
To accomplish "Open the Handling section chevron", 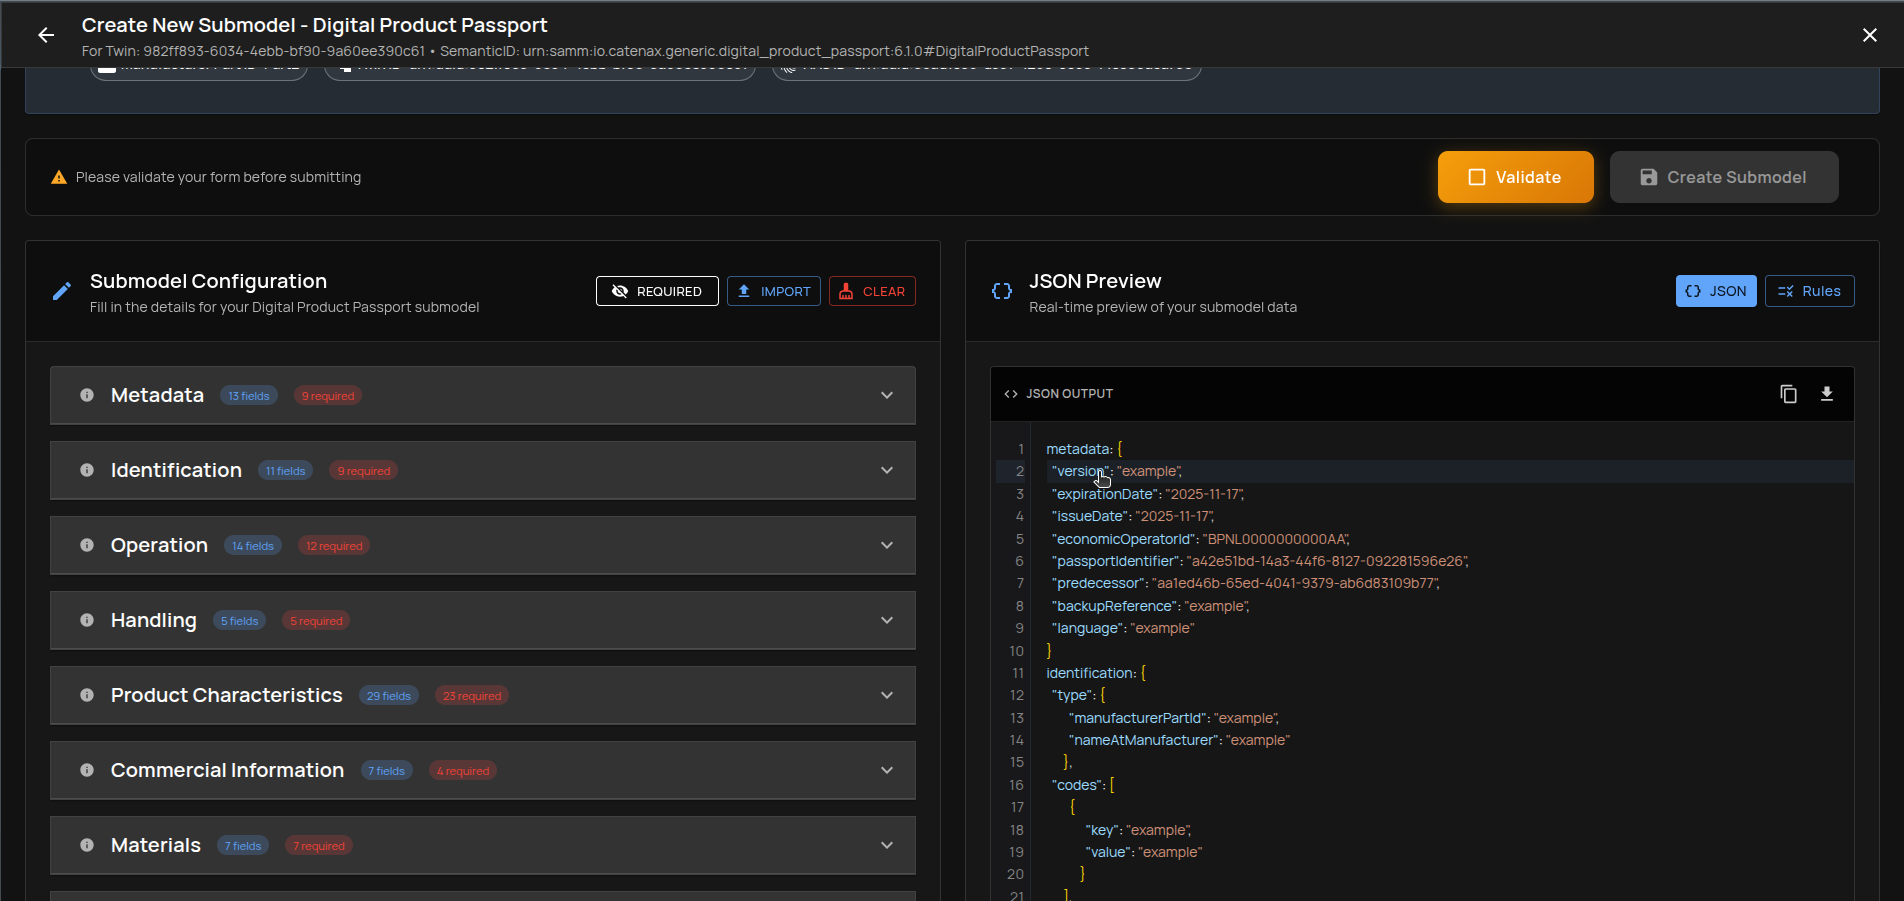I will click(886, 620).
